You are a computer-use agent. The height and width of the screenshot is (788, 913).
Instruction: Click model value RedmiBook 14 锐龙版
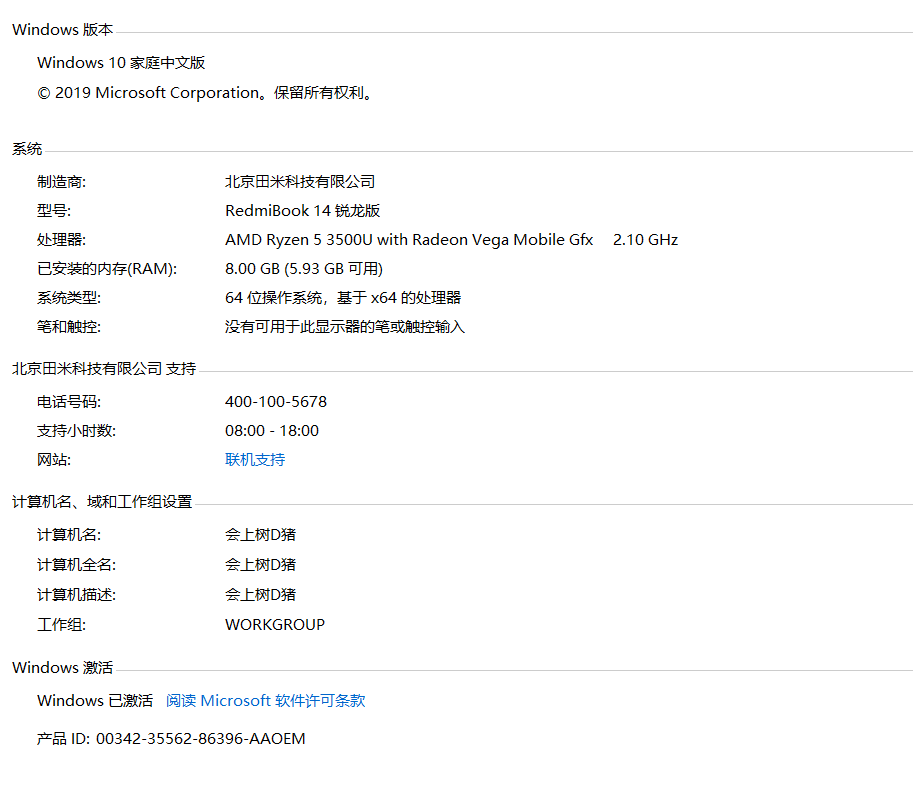click(x=303, y=211)
